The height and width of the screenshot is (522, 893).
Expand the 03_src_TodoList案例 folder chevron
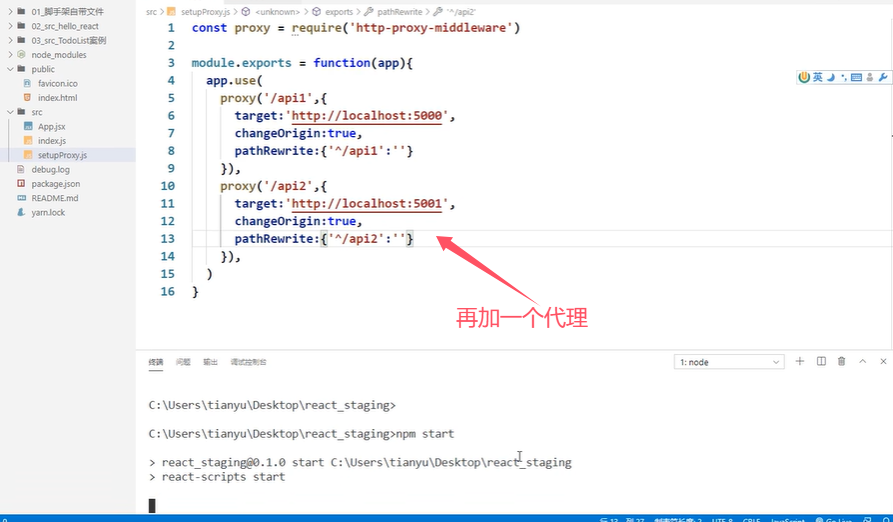tap(10, 40)
